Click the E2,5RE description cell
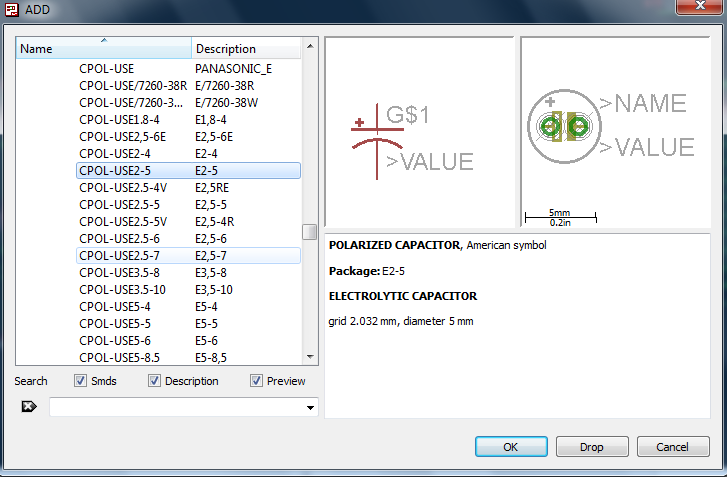The width and height of the screenshot is (727, 477). [x=212, y=188]
